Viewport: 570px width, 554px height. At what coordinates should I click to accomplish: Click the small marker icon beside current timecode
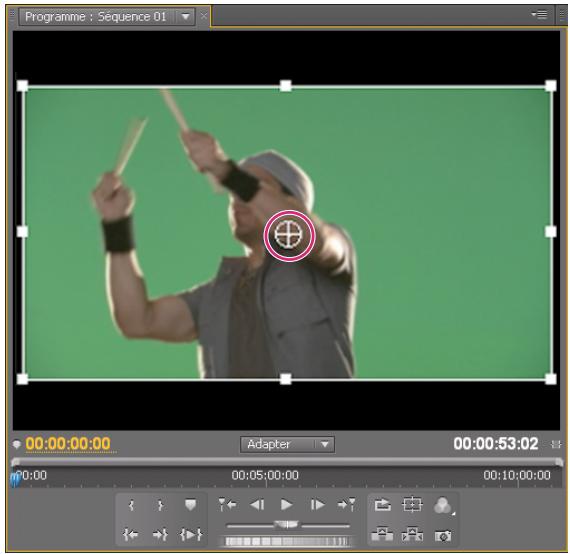(x=17, y=445)
